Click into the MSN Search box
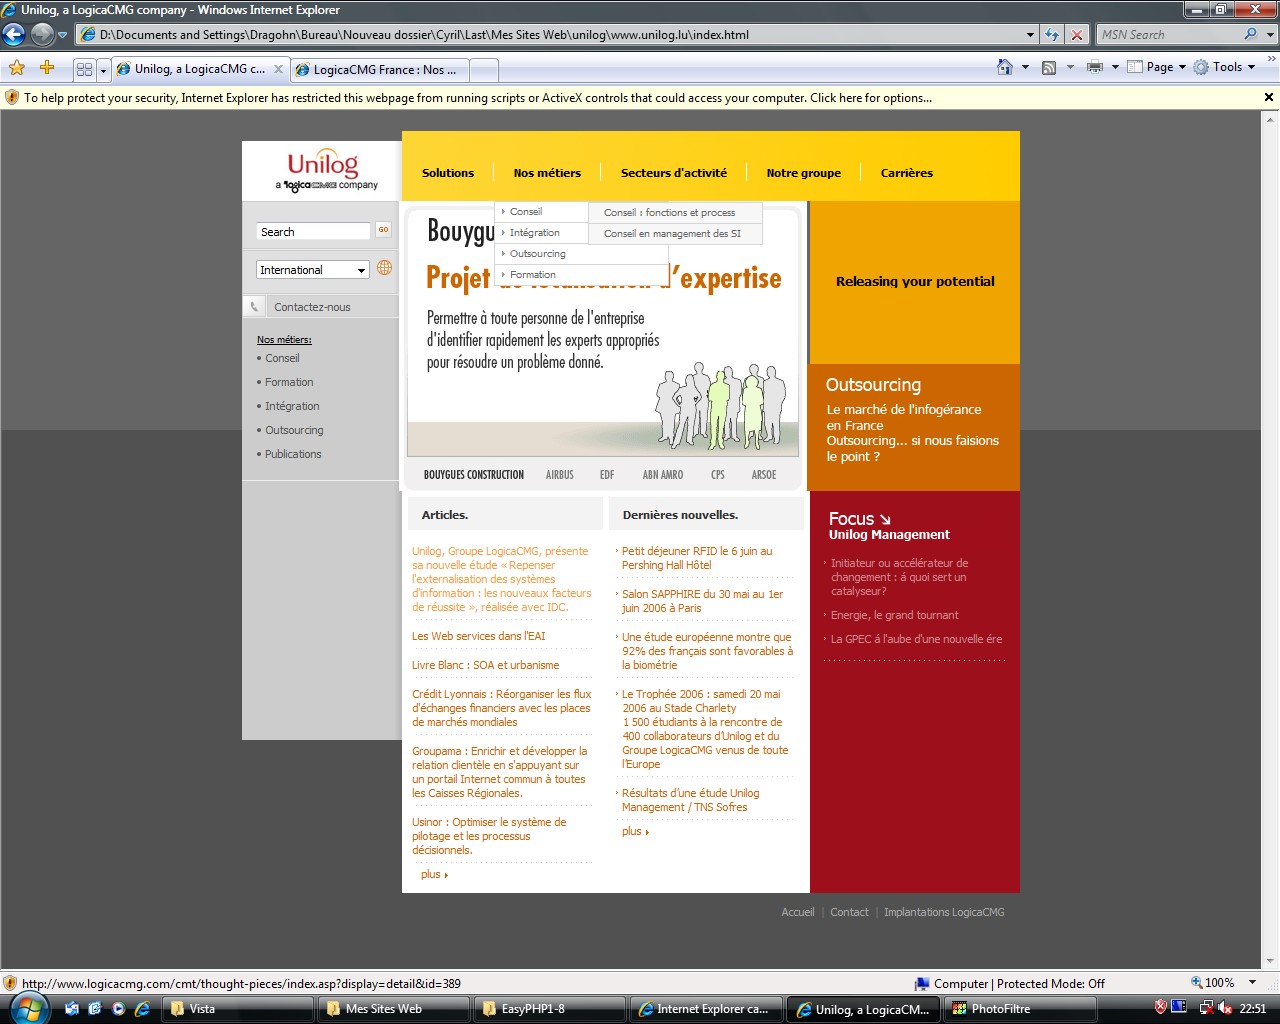 pyautogui.click(x=1168, y=34)
